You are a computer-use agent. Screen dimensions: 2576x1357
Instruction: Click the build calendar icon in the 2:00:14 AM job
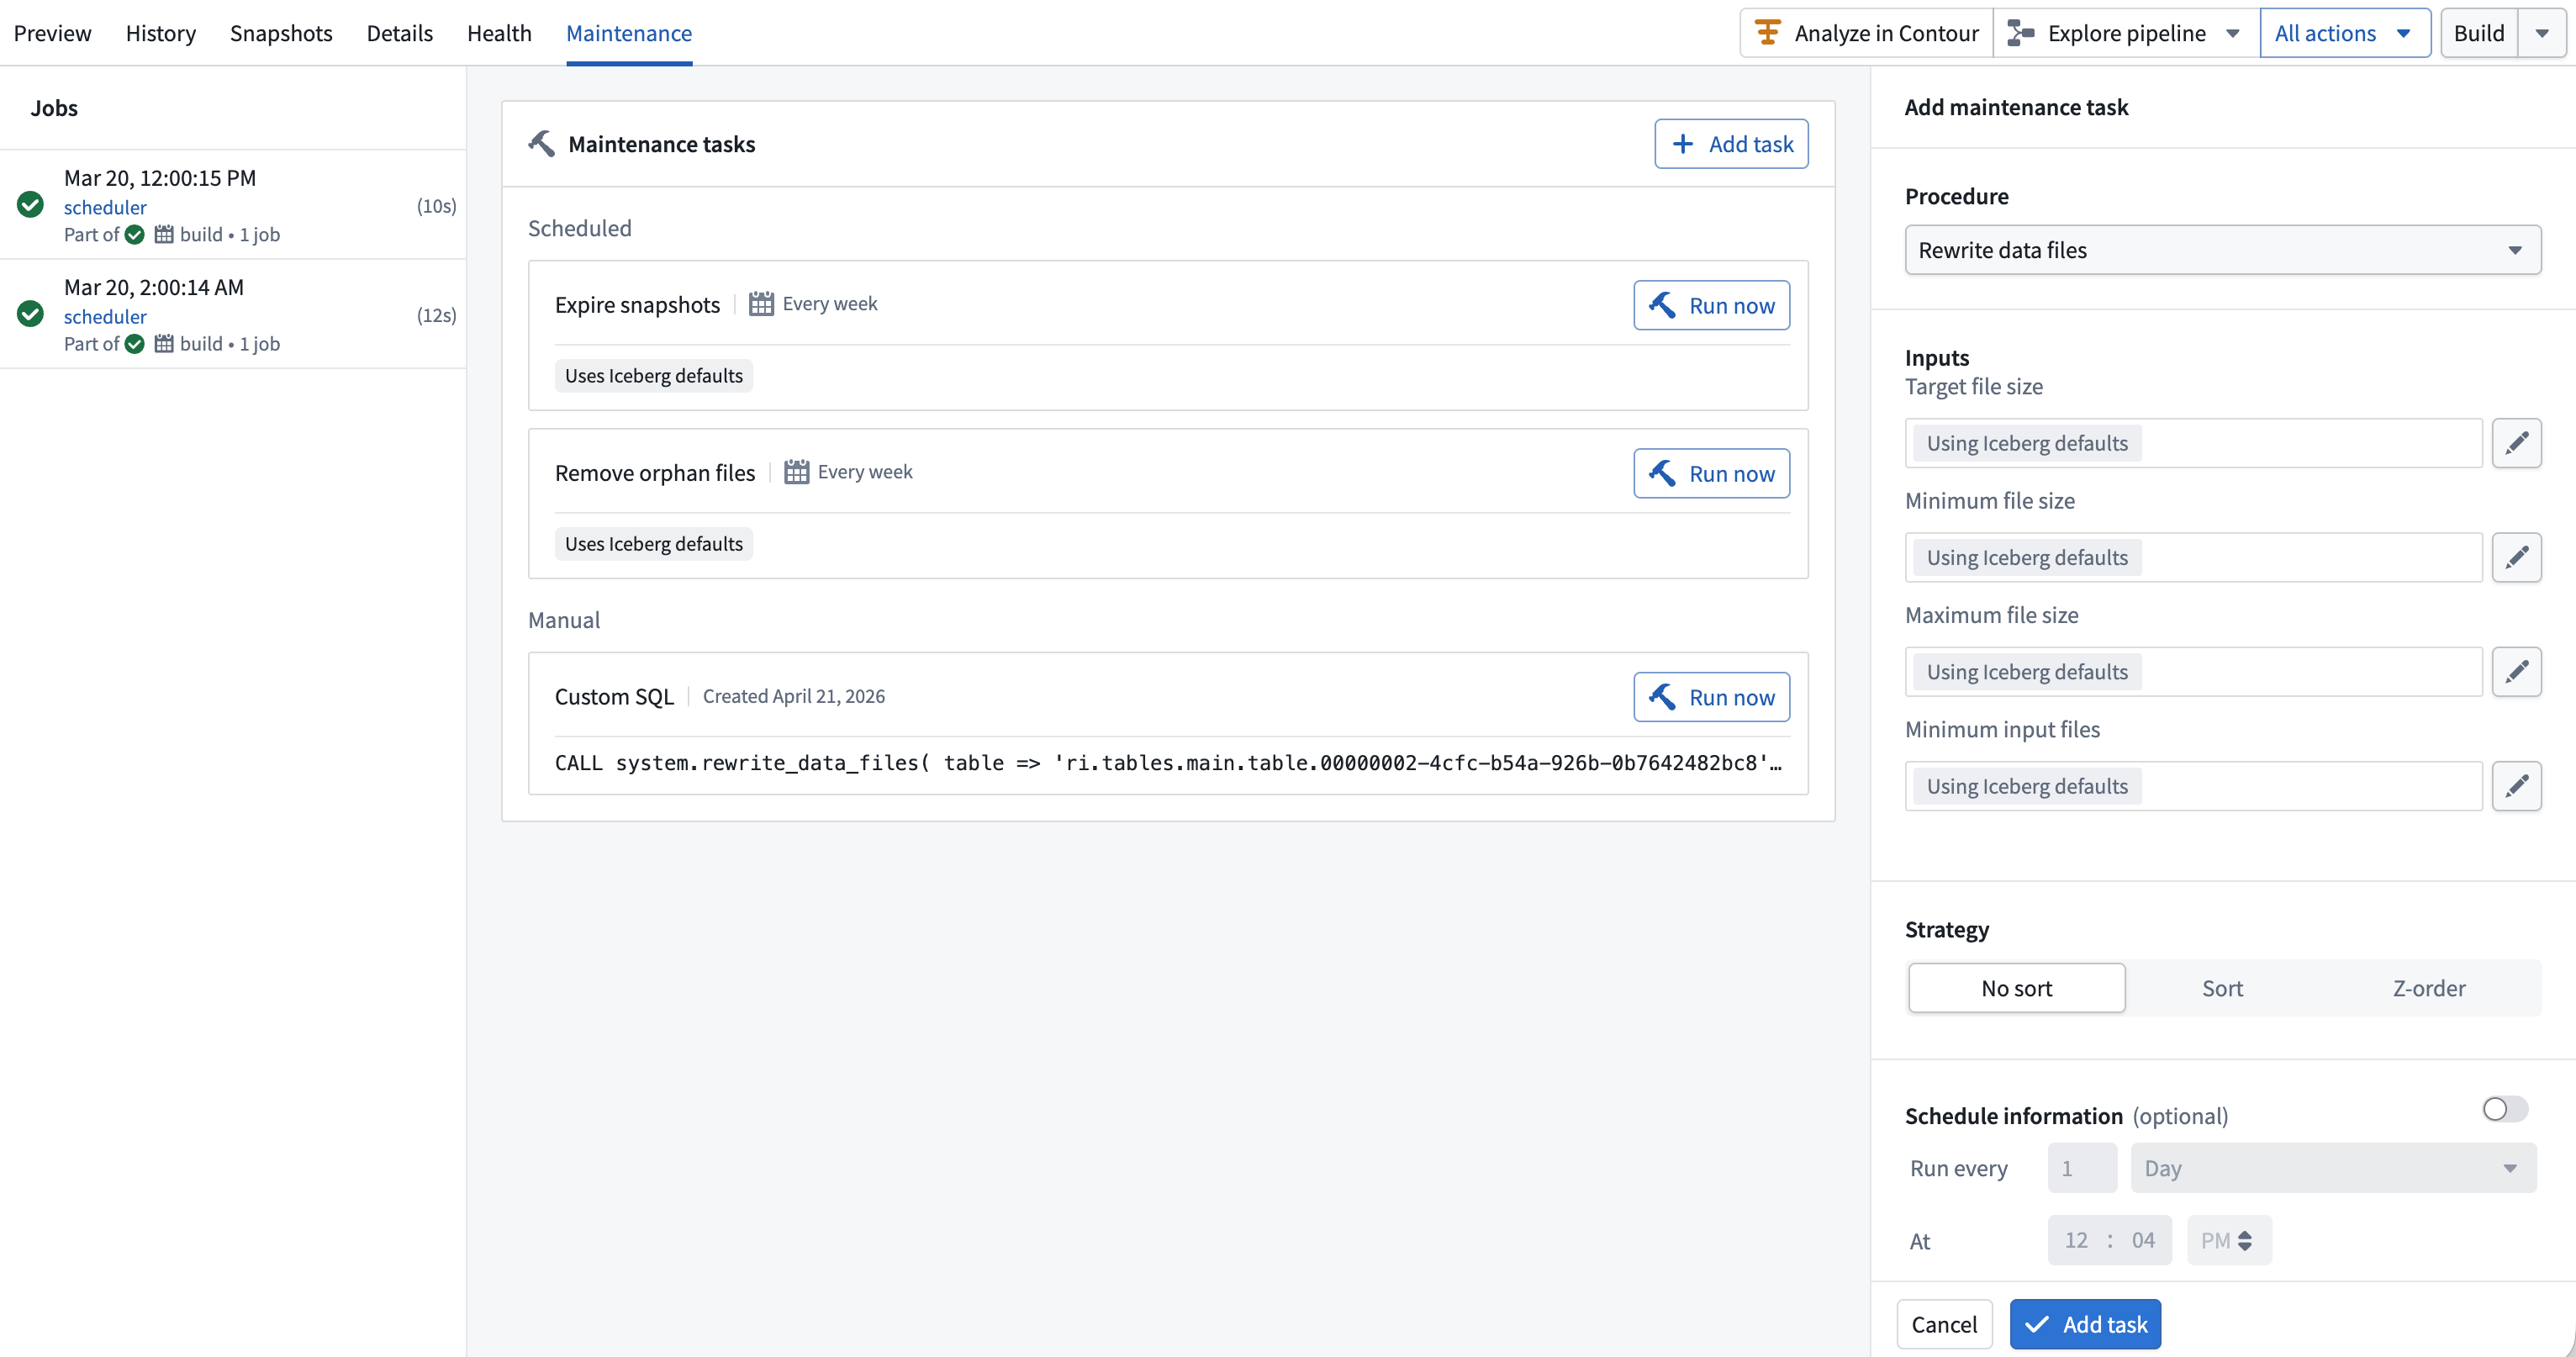click(x=164, y=344)
